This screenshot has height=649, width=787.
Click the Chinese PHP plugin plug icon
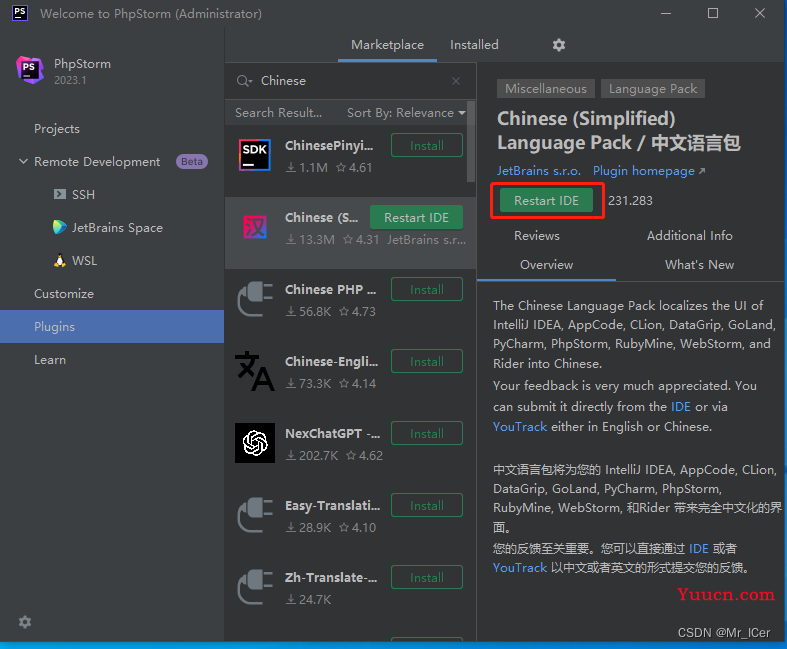tap(255, 299)
